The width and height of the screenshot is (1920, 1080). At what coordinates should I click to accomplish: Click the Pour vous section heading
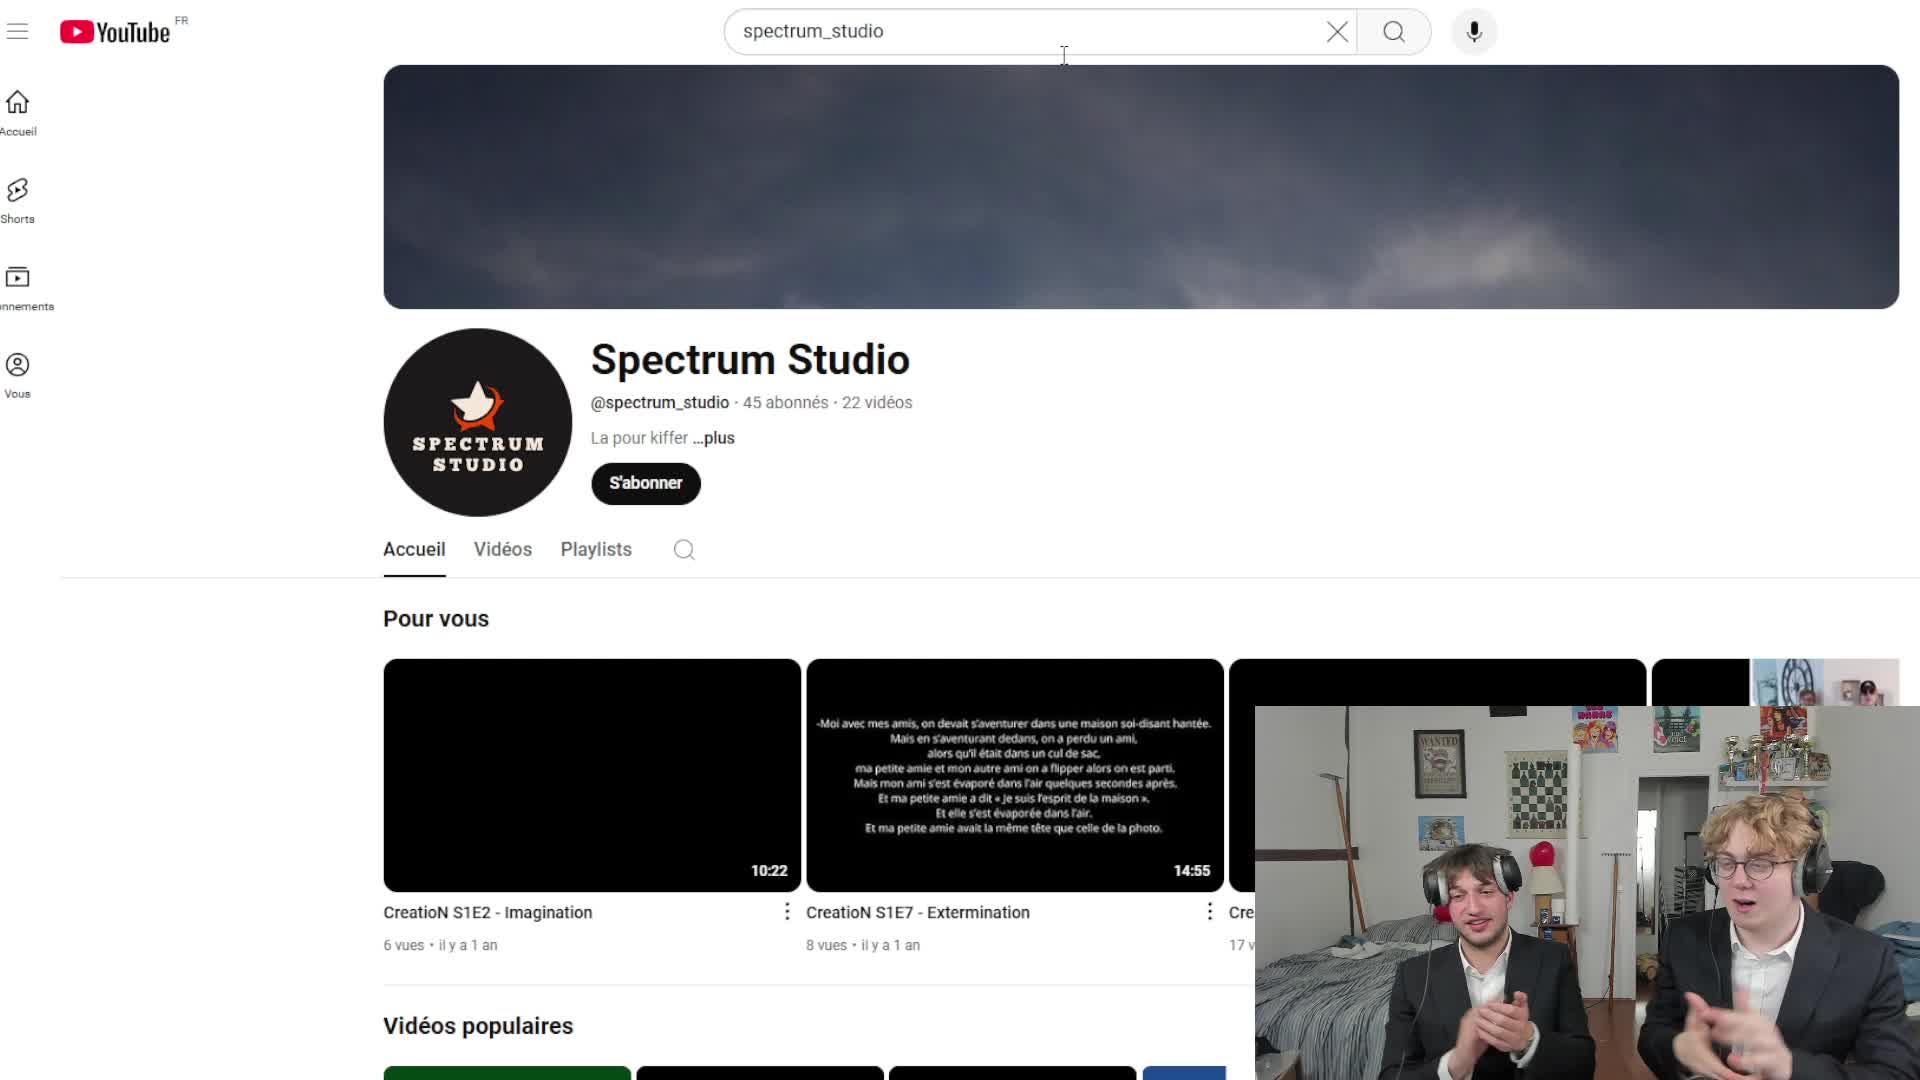click(x=436, y=619)
